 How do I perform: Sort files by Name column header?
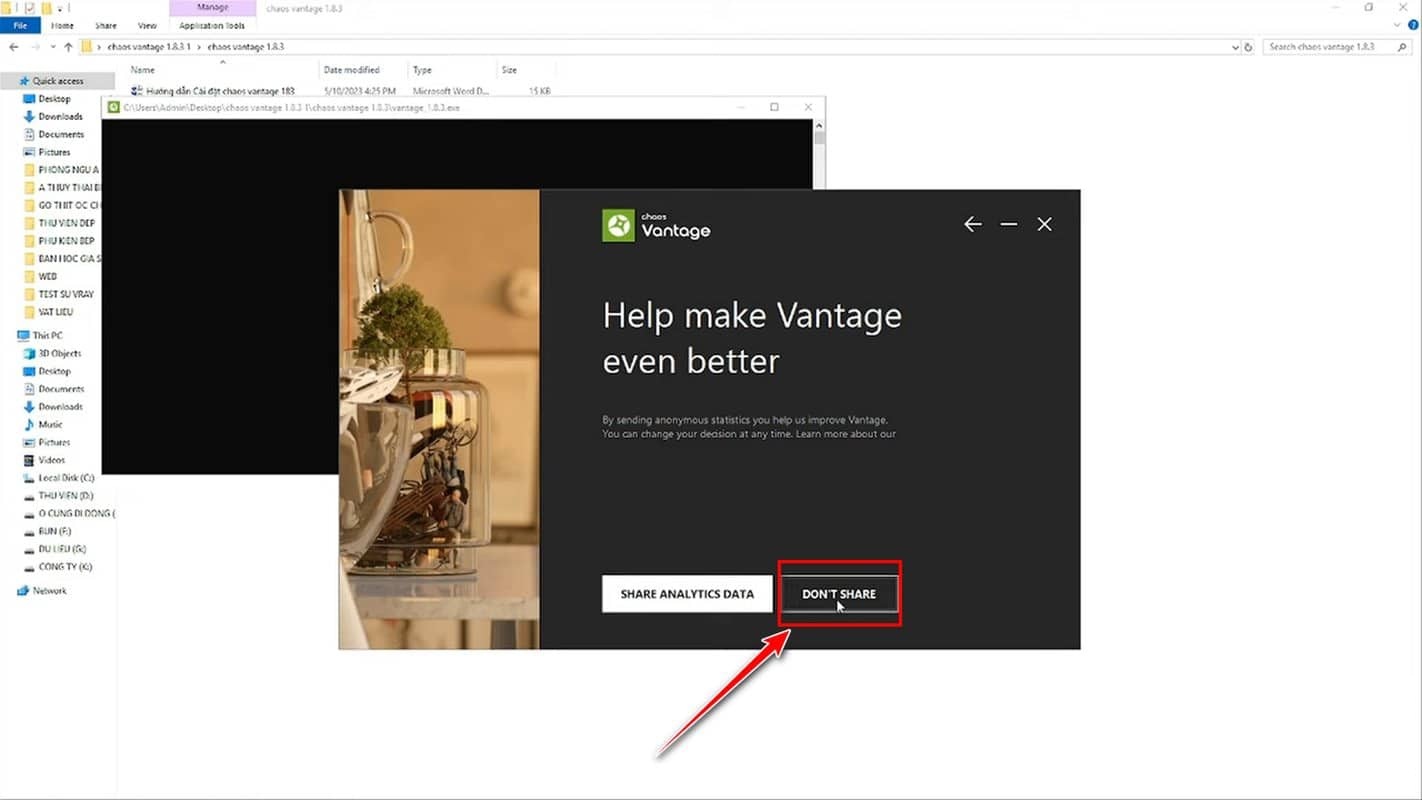click(x=143, y=70)
